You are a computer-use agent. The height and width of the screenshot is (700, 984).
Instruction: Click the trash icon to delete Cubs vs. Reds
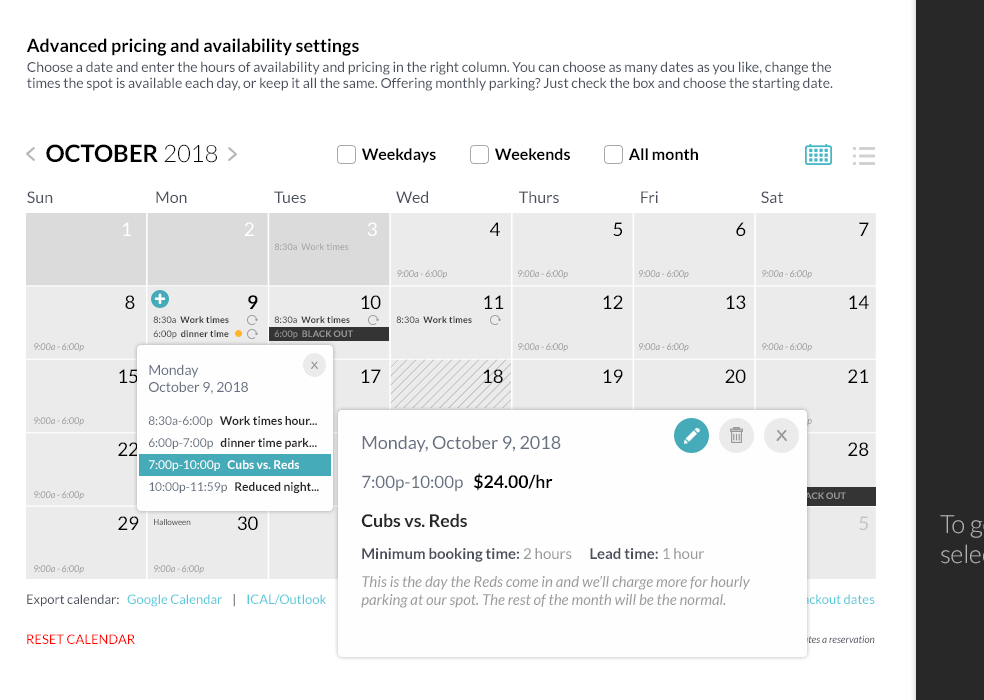point(736,435)
